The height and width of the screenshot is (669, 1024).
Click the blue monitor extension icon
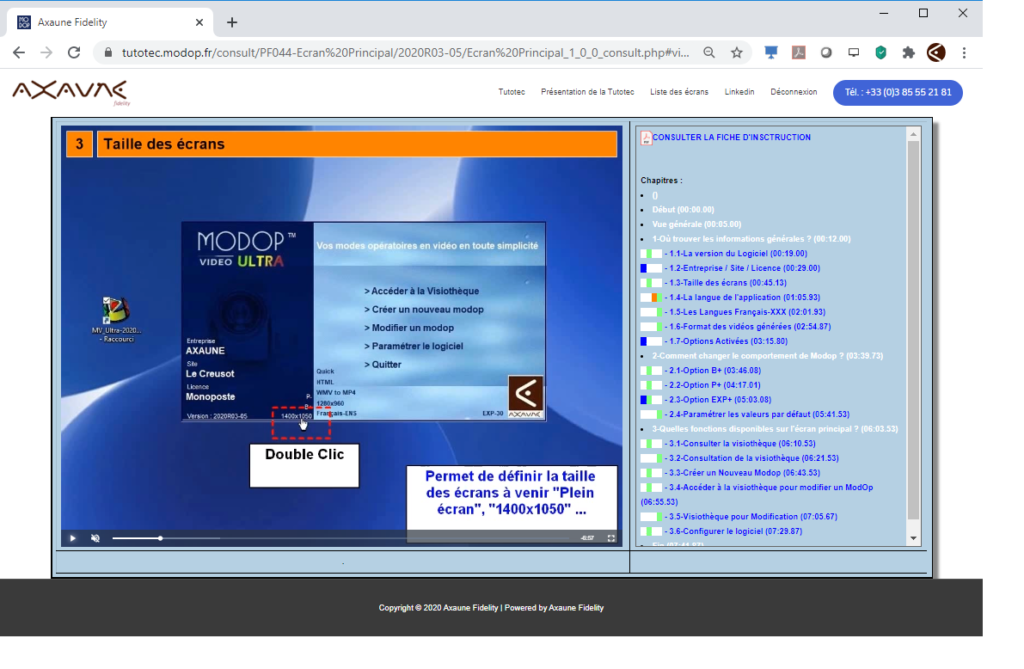coord(771,53)
